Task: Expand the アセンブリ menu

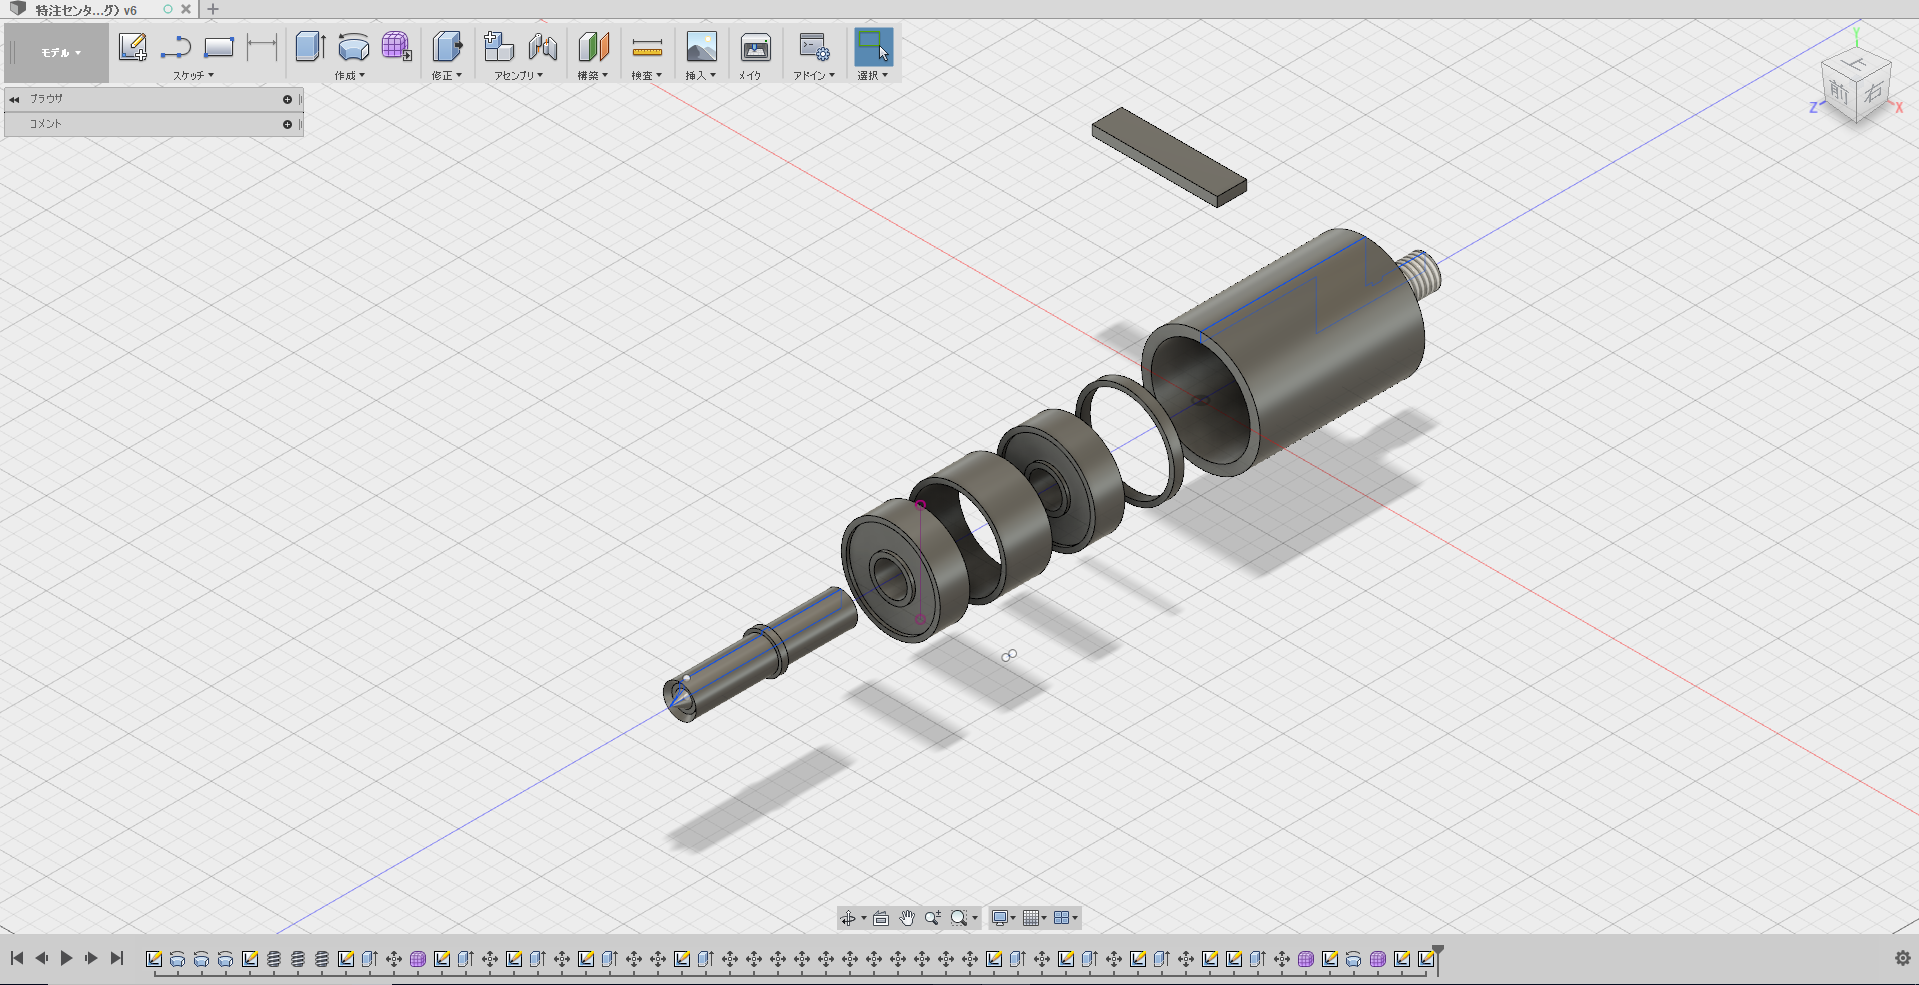Action: pyautogui.click(x=519, y=75)
